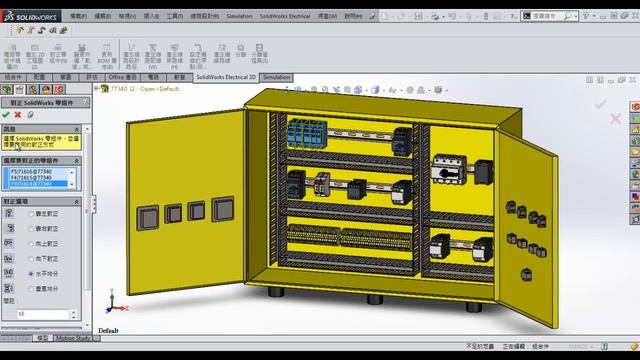Viewport: 640px width, 360px height.
Task: Click the Display Style cube icon
Action: coord(375,90)
